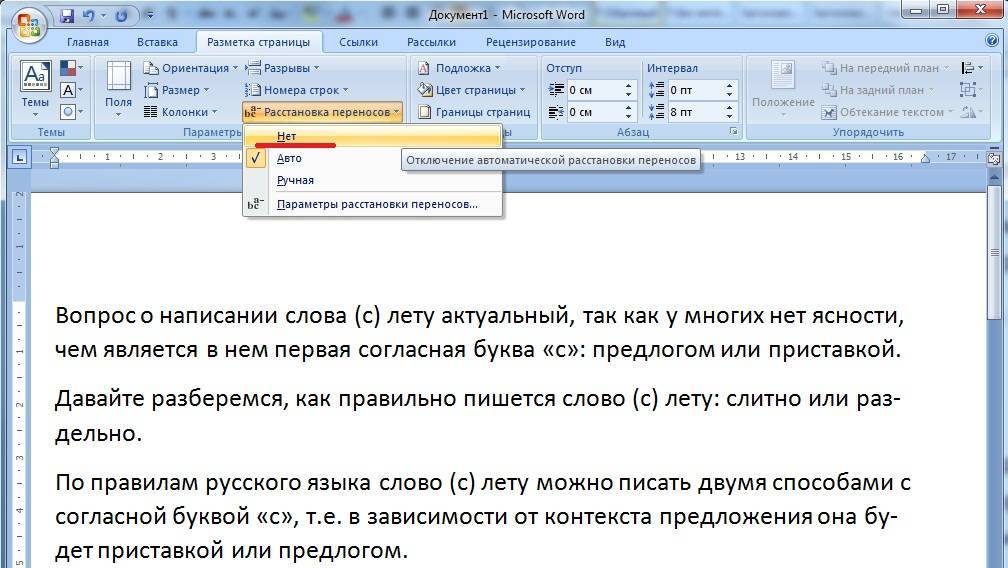
Task: Select Ручная hyphenation option
Action: pos(373,180)
